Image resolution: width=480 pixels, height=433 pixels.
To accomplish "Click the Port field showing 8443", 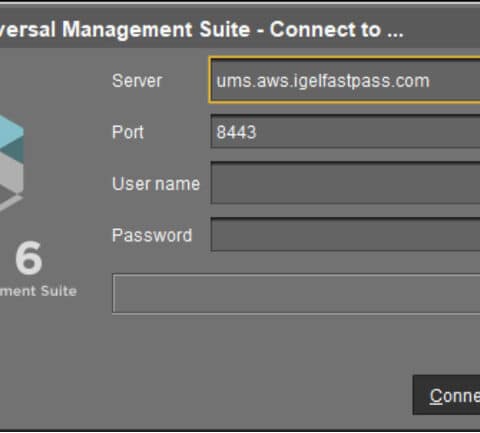I will (x=346, y=132).
